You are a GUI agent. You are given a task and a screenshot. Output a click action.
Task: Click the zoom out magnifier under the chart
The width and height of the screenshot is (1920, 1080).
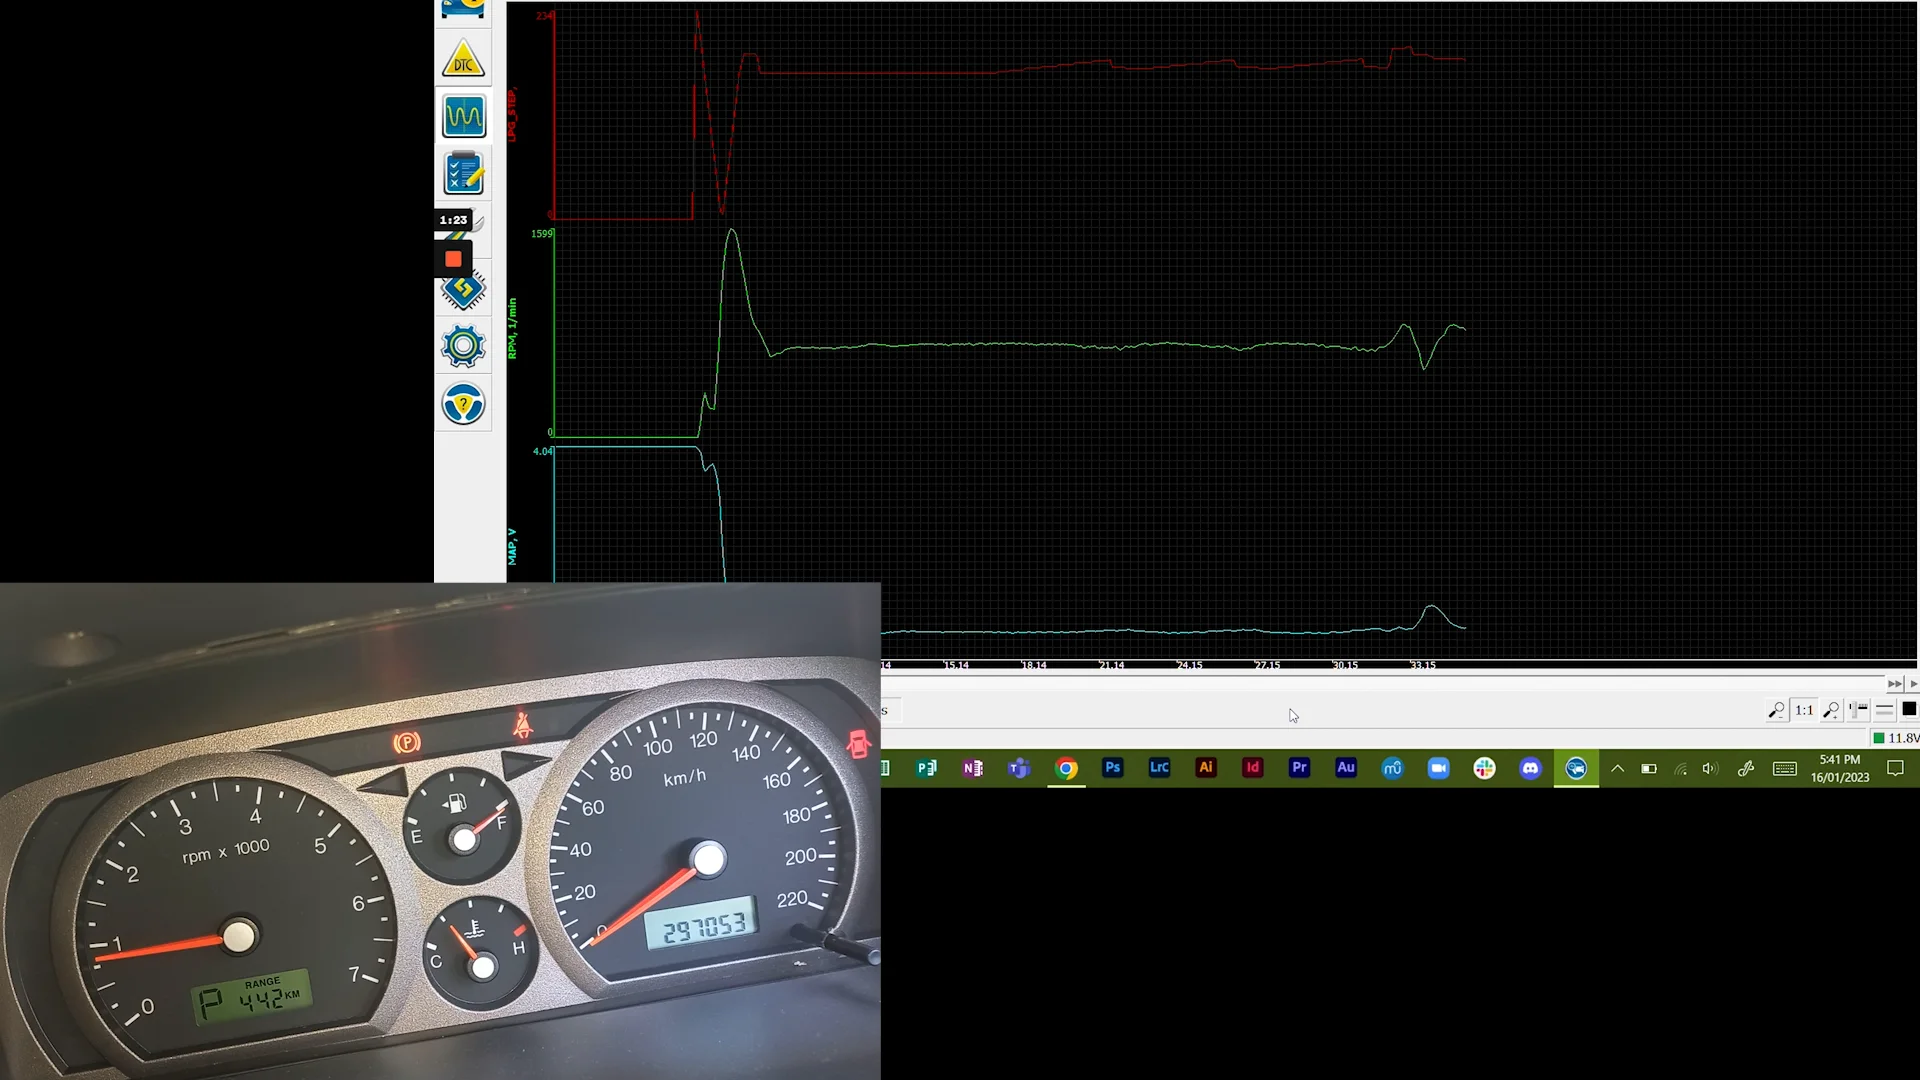tap(1775, 710)
